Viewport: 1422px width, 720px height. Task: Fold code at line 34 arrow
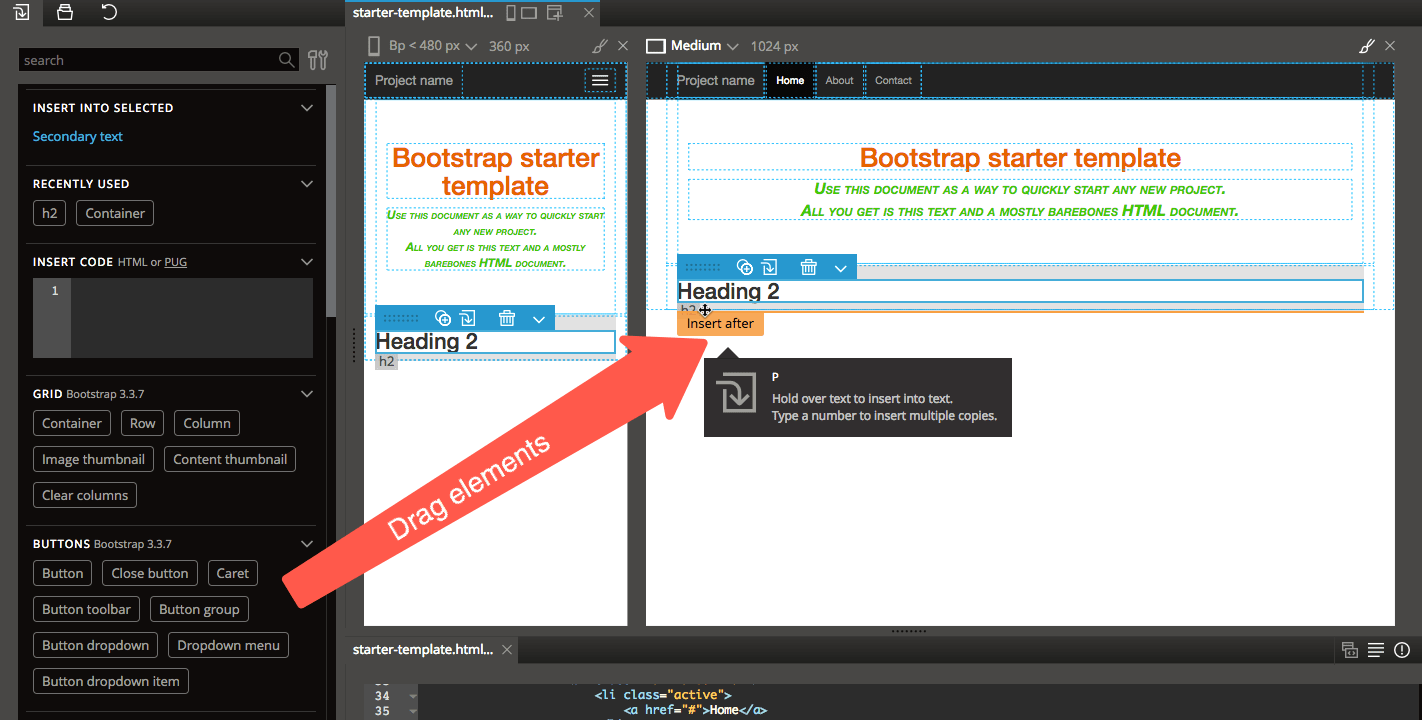tap(412, 695)
